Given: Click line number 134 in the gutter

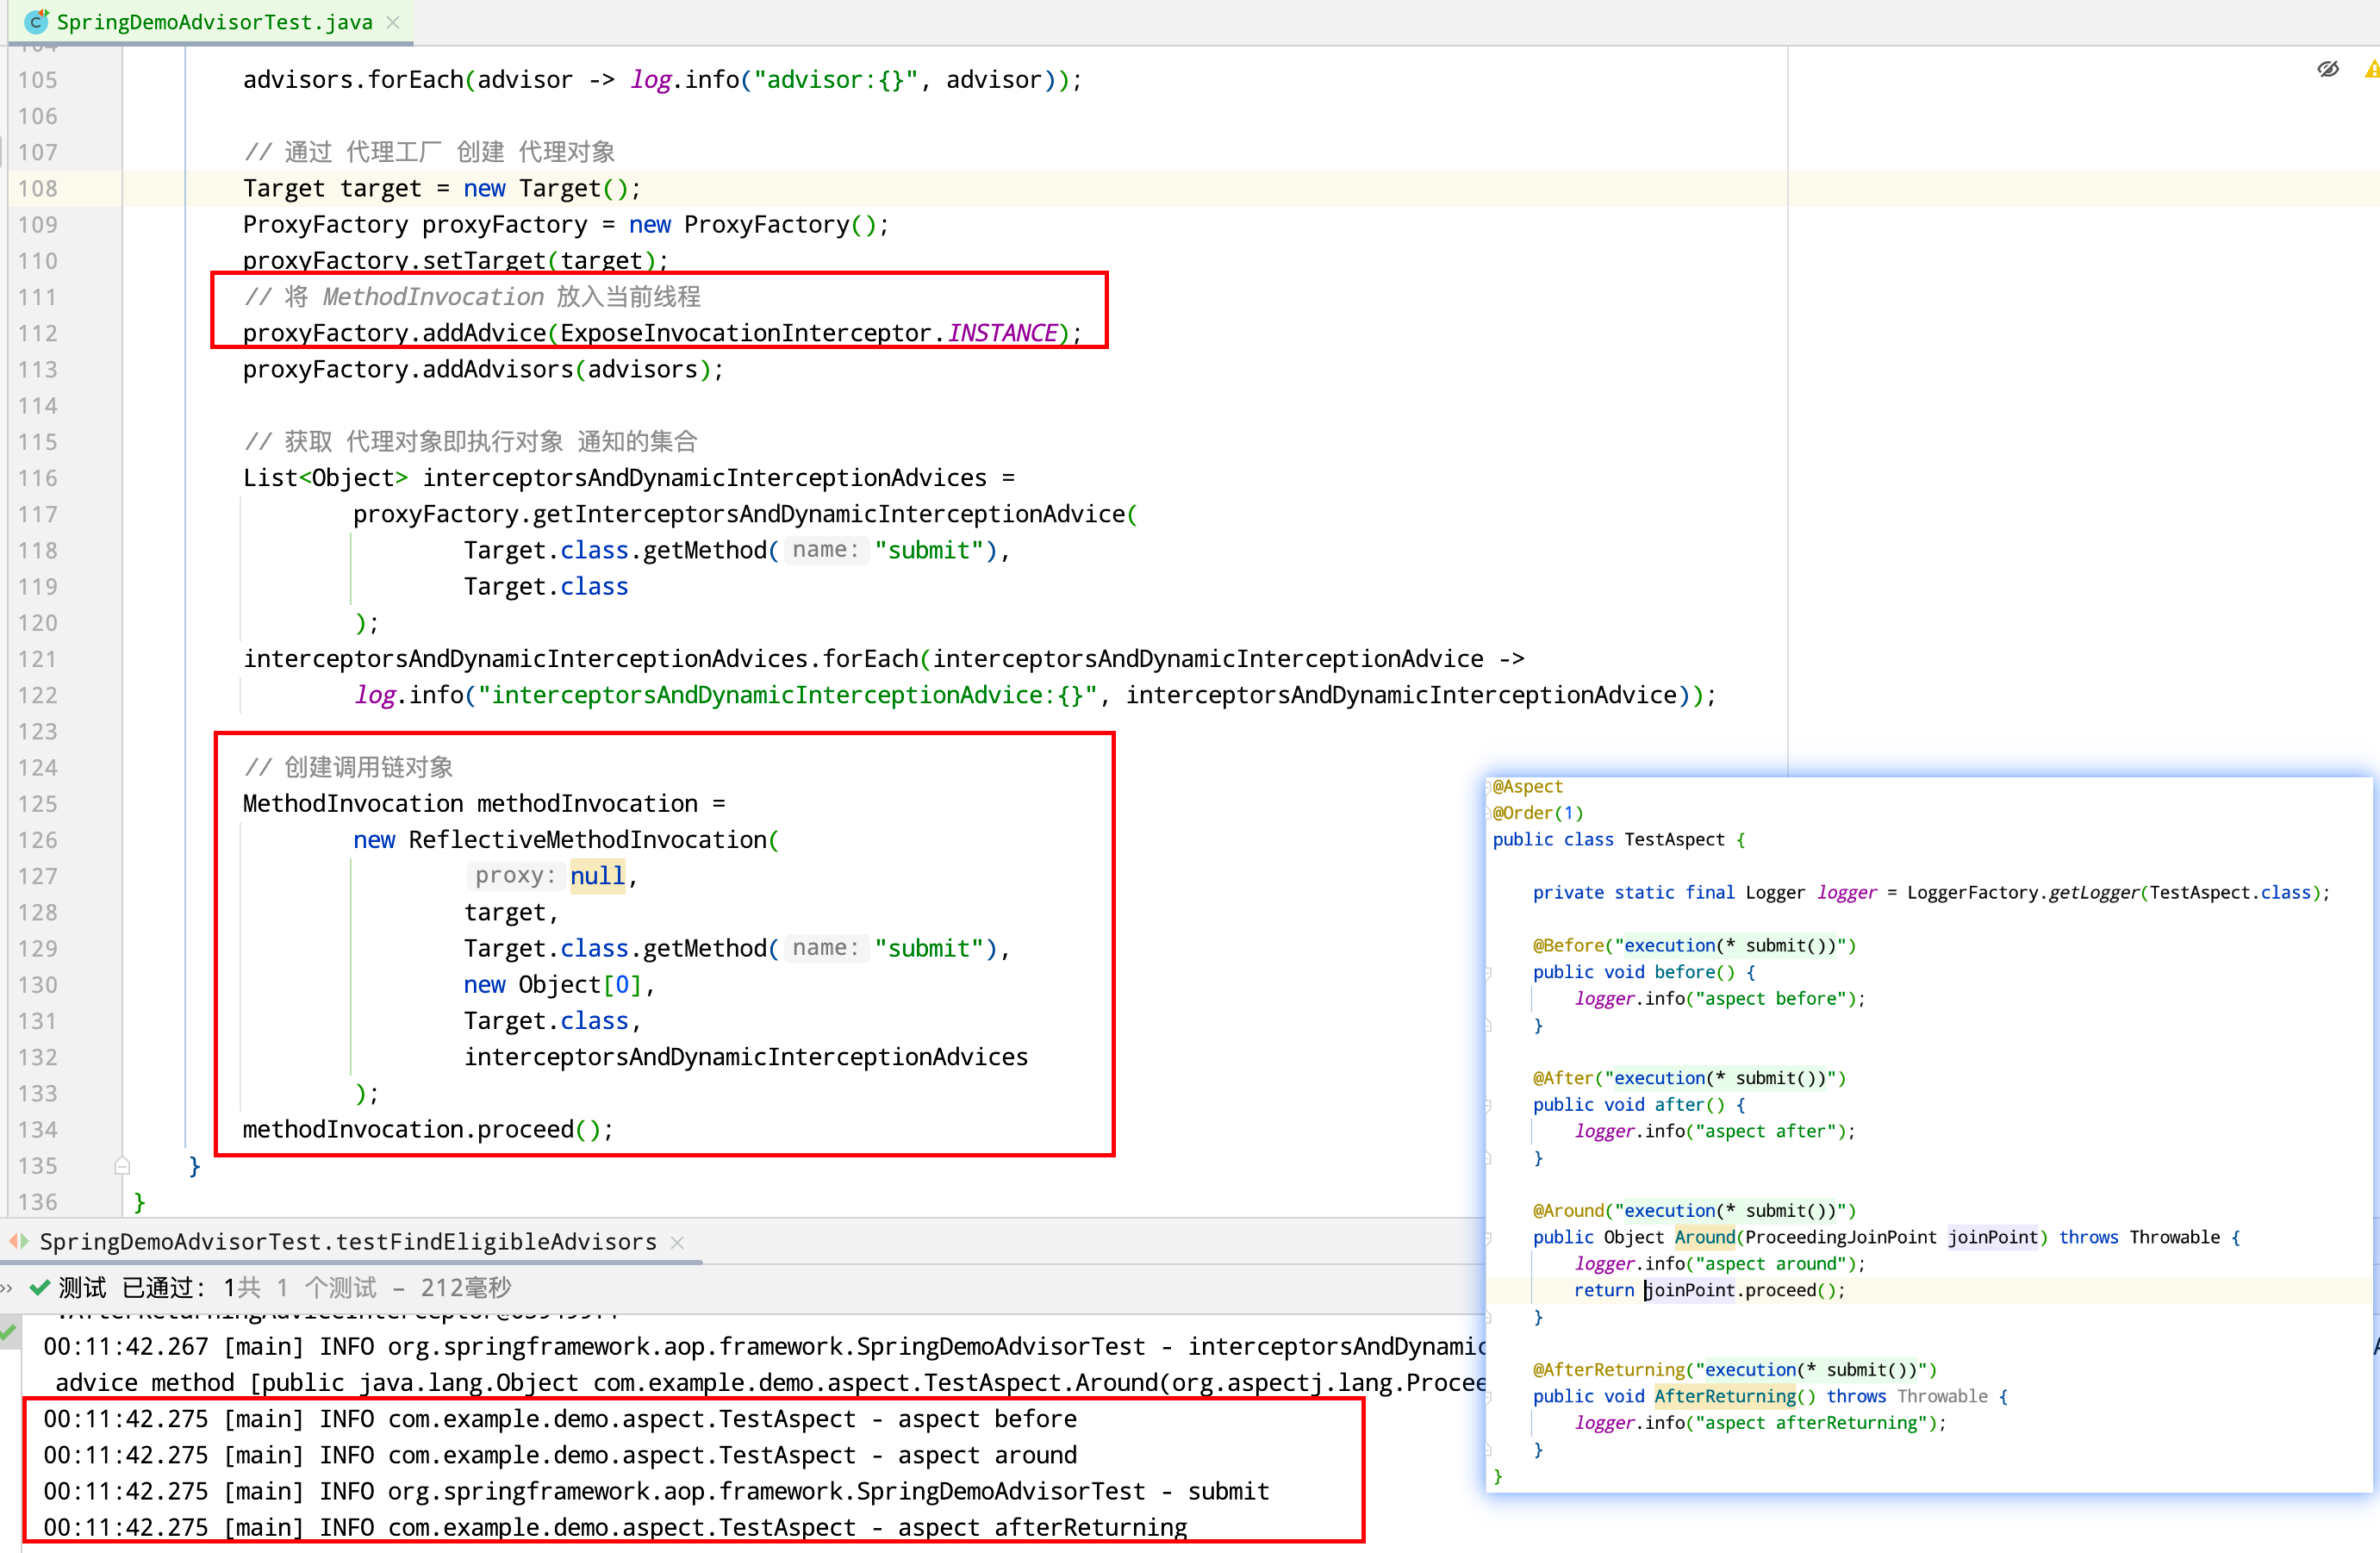Looking at the screenshot, I should tap(38, 1129).
